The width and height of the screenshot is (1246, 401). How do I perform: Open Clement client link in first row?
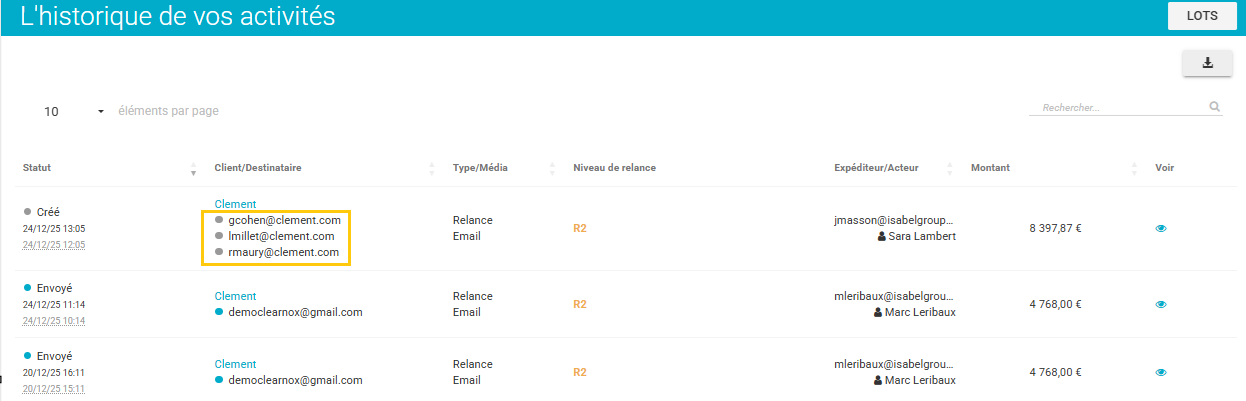(x=235, y=204)
